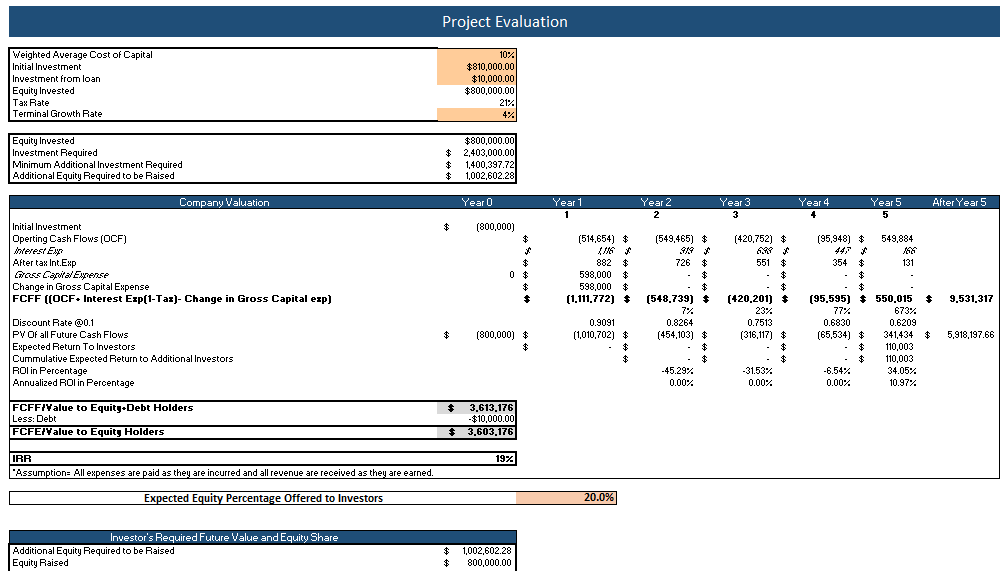The width and height of the screenshot is (1008, 571).
Task: Select the Less: Debt -$10,000.00 cell
Action: click(x=477, y=420)
